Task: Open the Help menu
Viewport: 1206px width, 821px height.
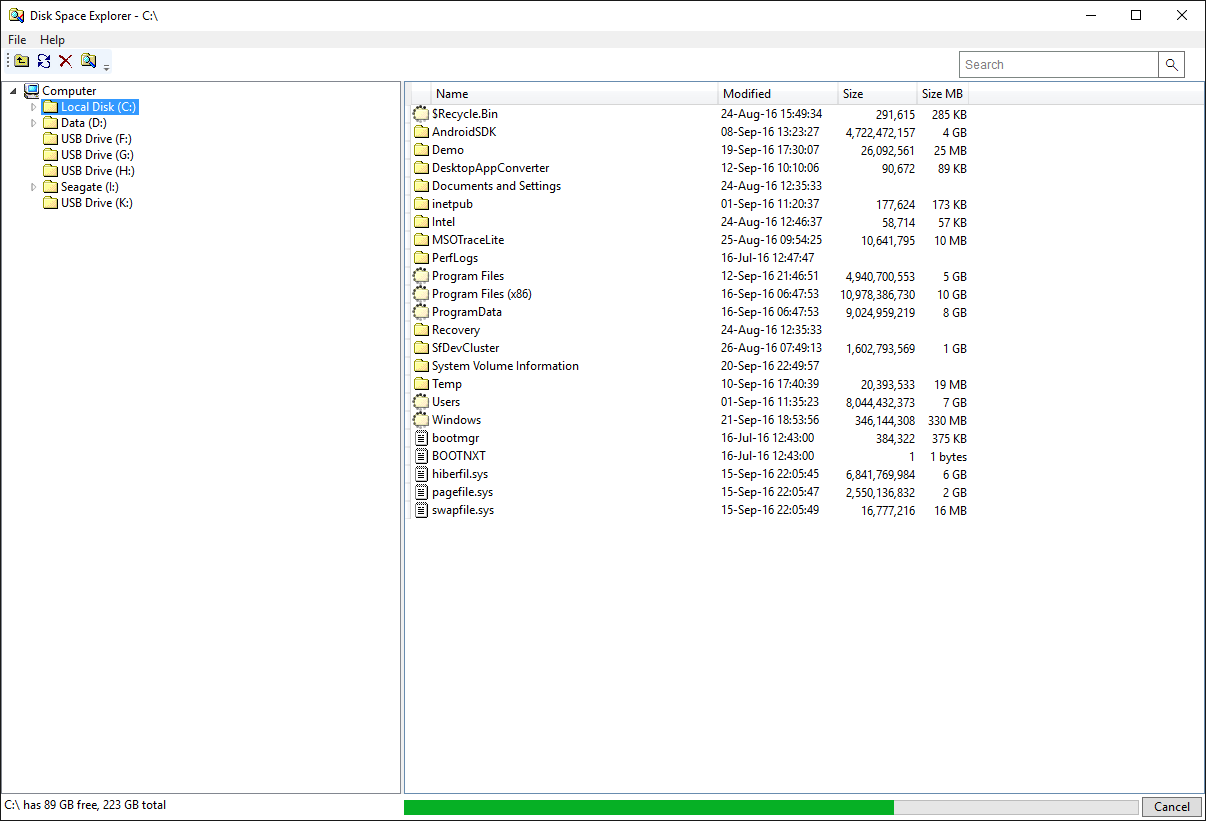Action: coord(52,40)
